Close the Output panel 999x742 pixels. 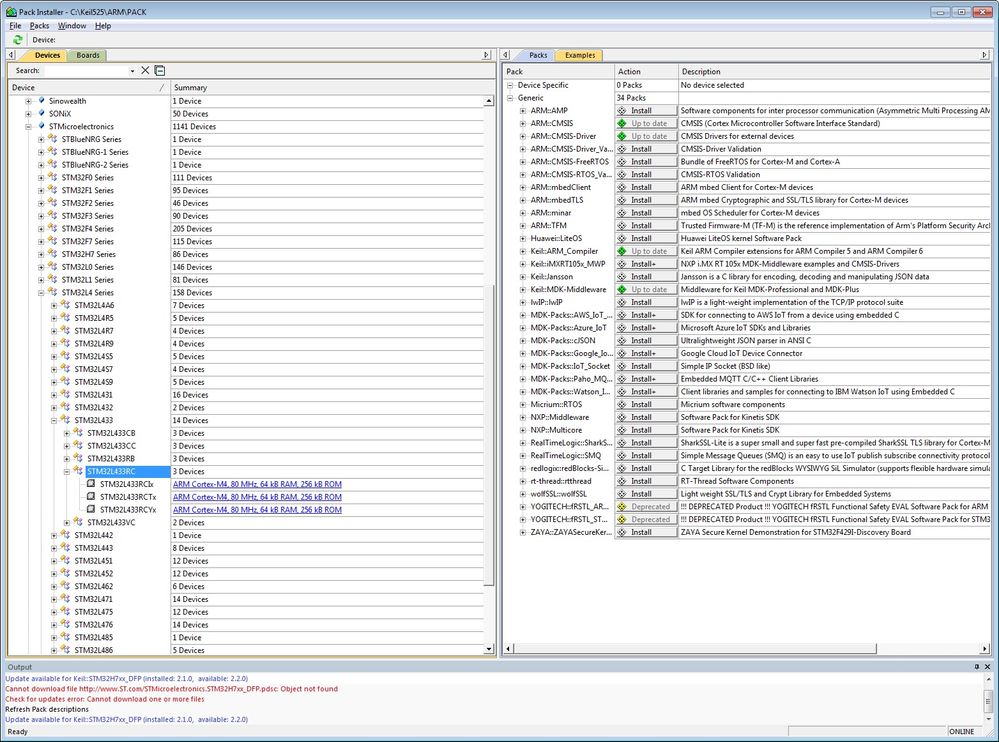coord(988,667)
